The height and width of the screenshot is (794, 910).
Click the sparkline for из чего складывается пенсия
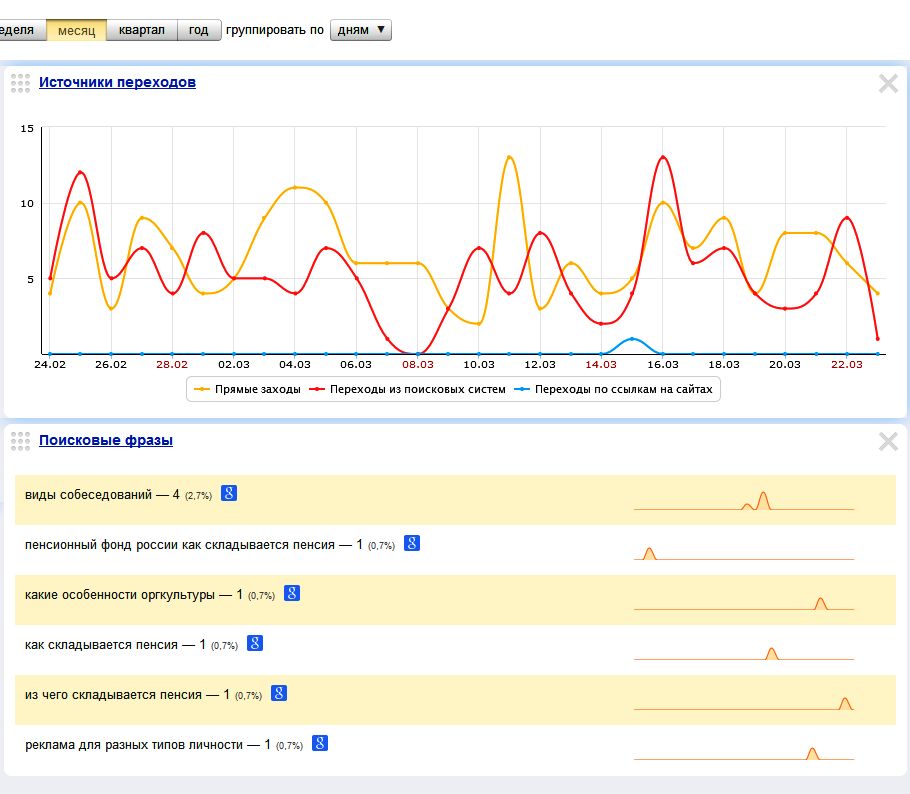743,703
